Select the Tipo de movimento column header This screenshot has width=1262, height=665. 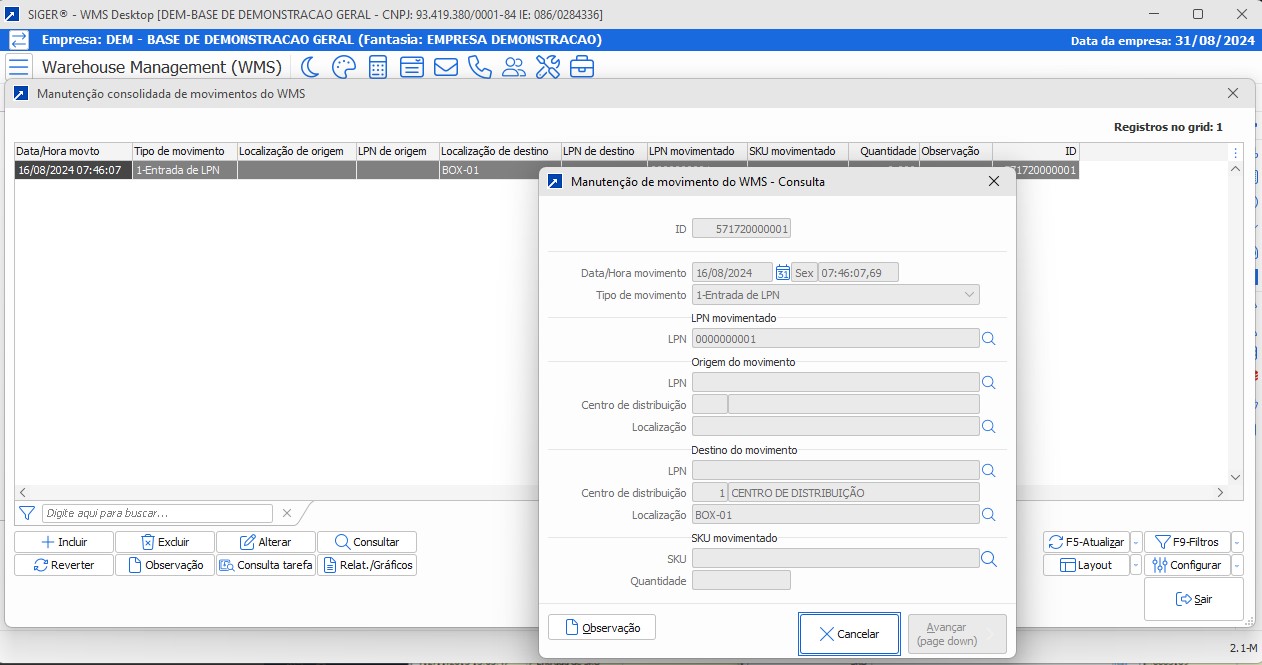183,151
